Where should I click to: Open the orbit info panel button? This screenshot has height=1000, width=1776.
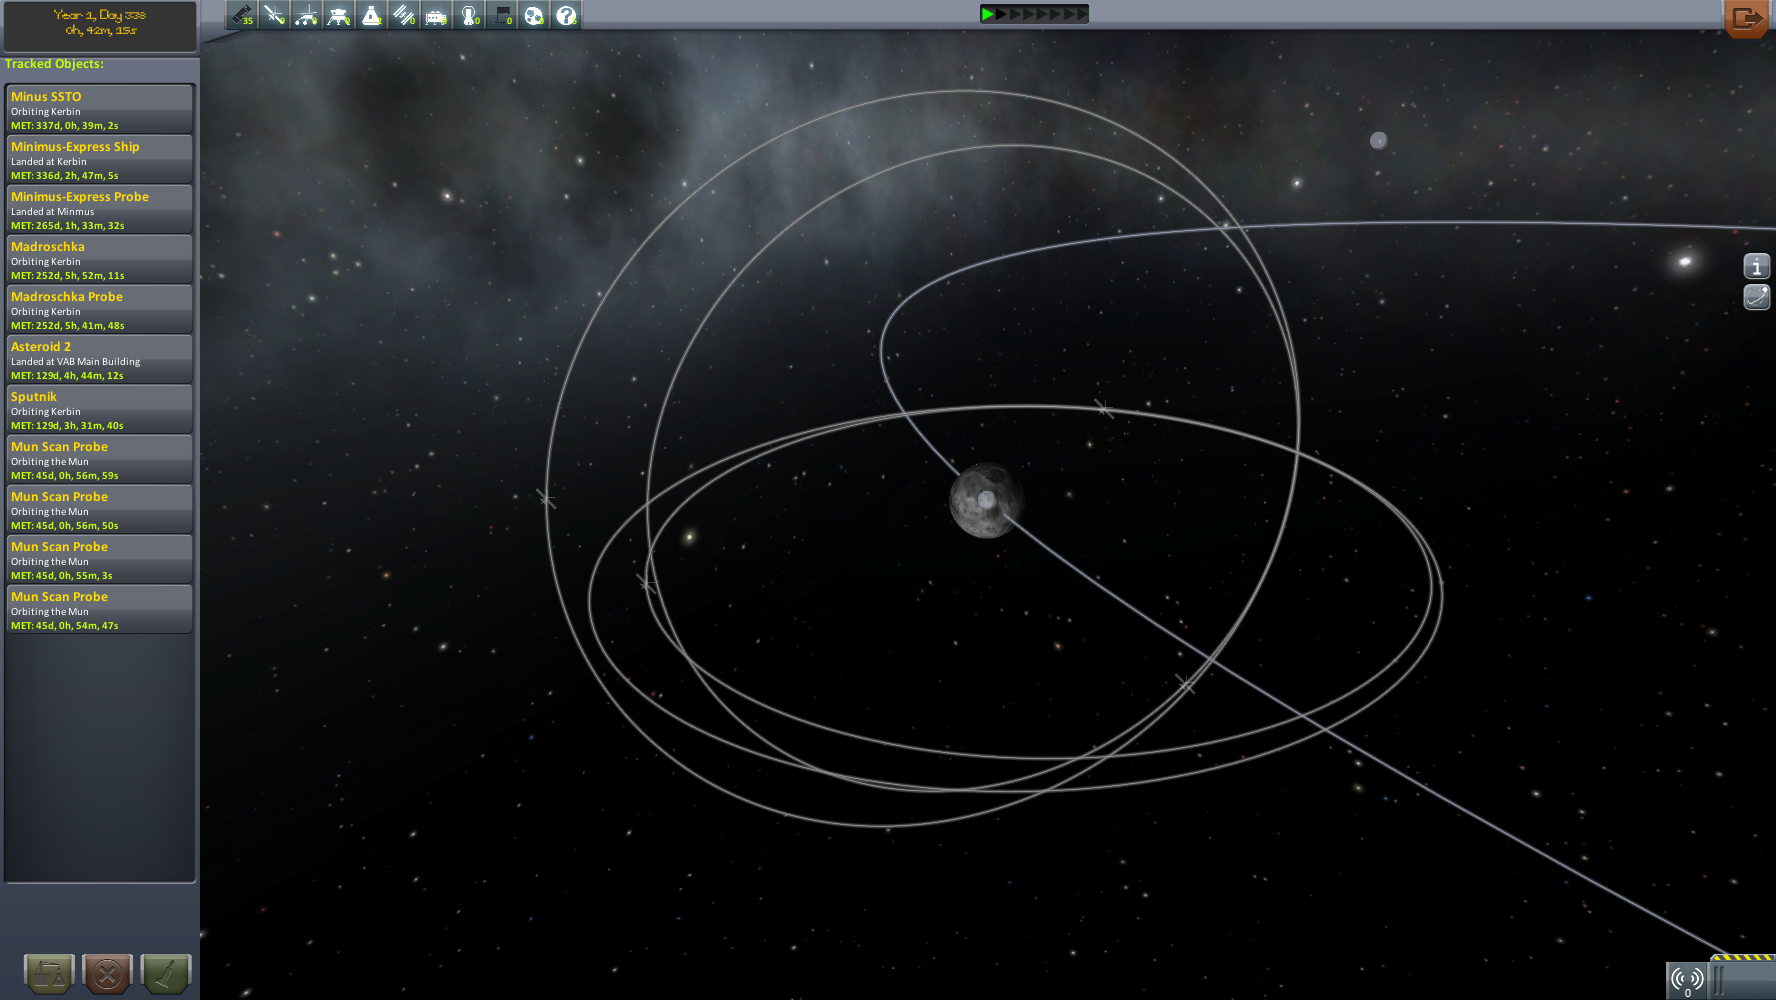(1756, 297)
